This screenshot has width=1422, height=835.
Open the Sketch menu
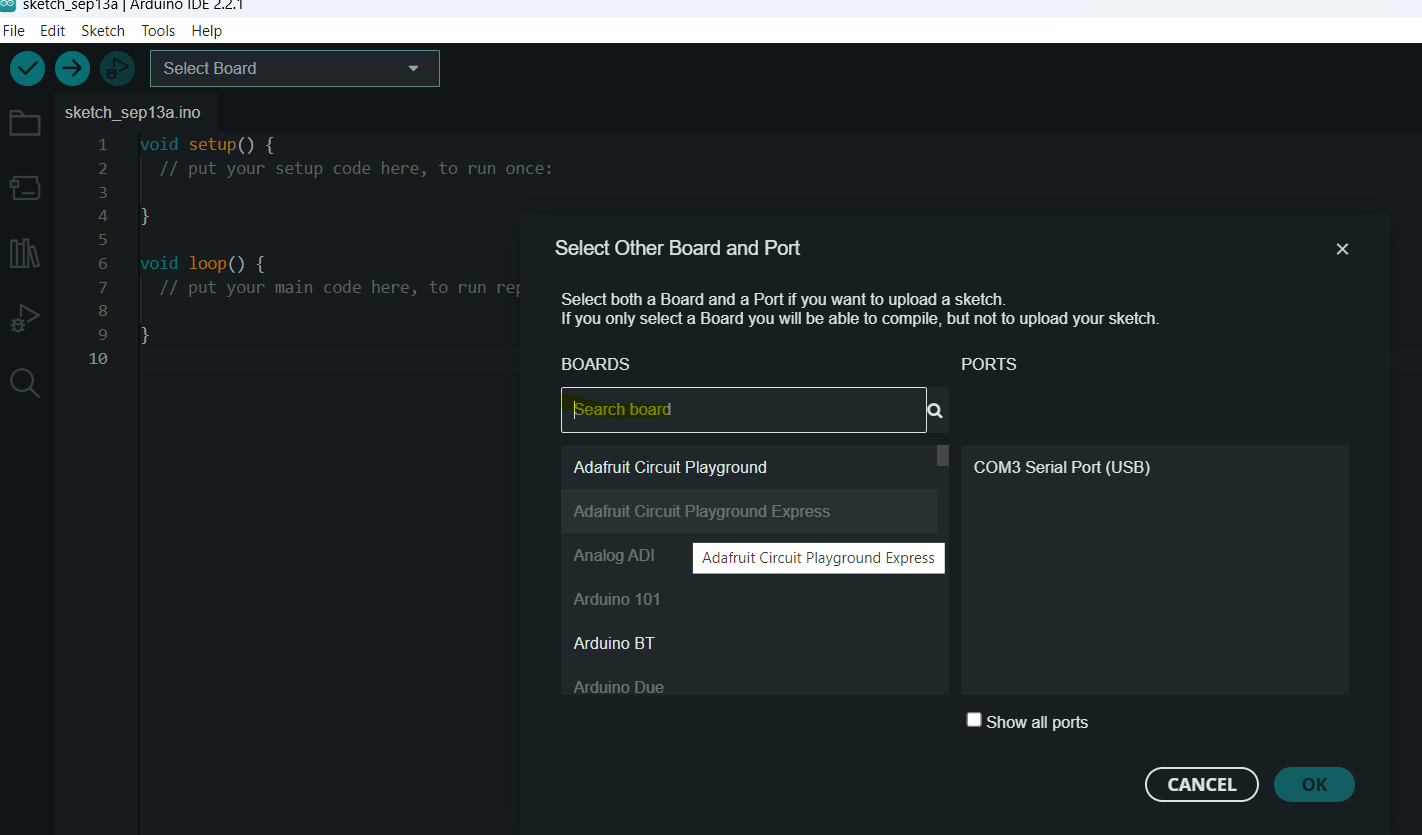point(103,31)
